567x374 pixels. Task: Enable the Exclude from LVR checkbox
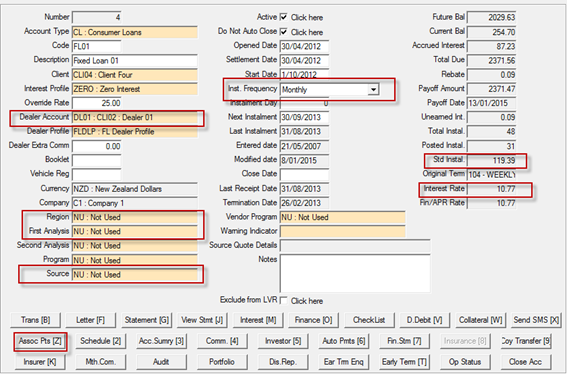click(x=284, y=301)
